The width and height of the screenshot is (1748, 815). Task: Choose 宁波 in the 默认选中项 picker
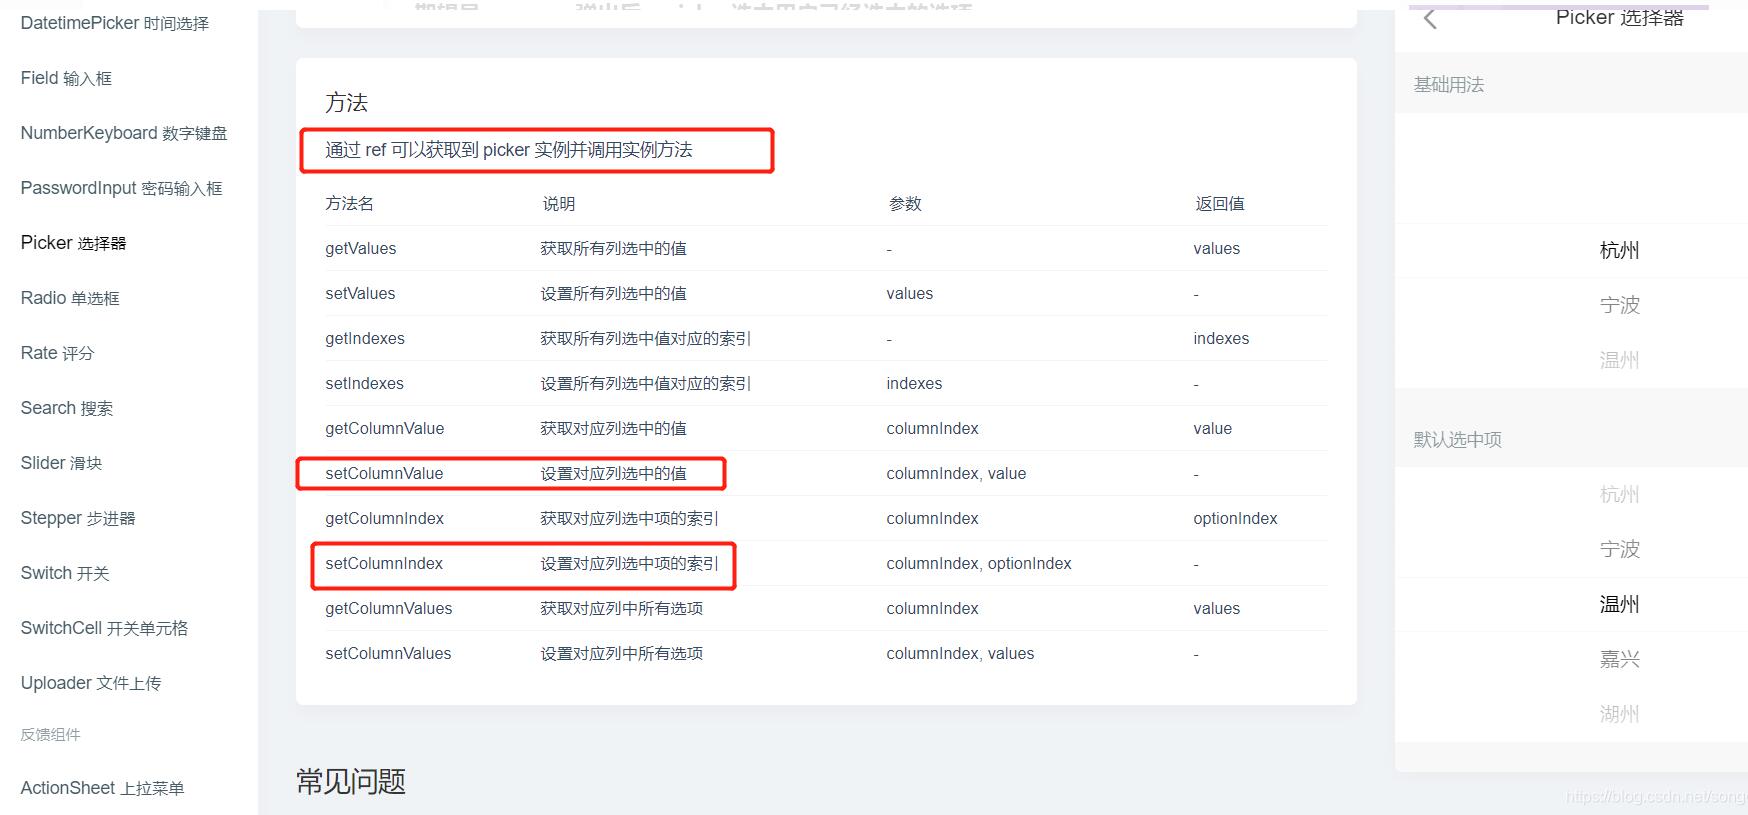pos(1619,550)
